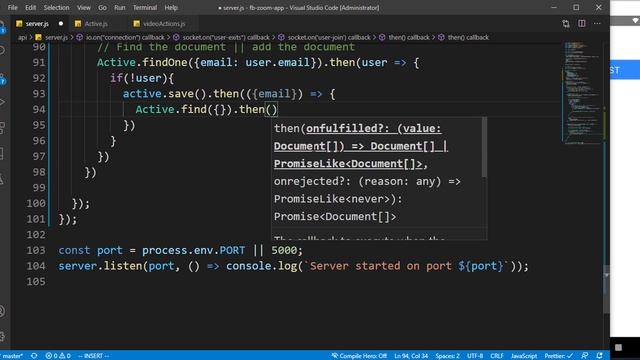Click 'console.log' on line 104
640x360 pixels.
pos(262,266)
